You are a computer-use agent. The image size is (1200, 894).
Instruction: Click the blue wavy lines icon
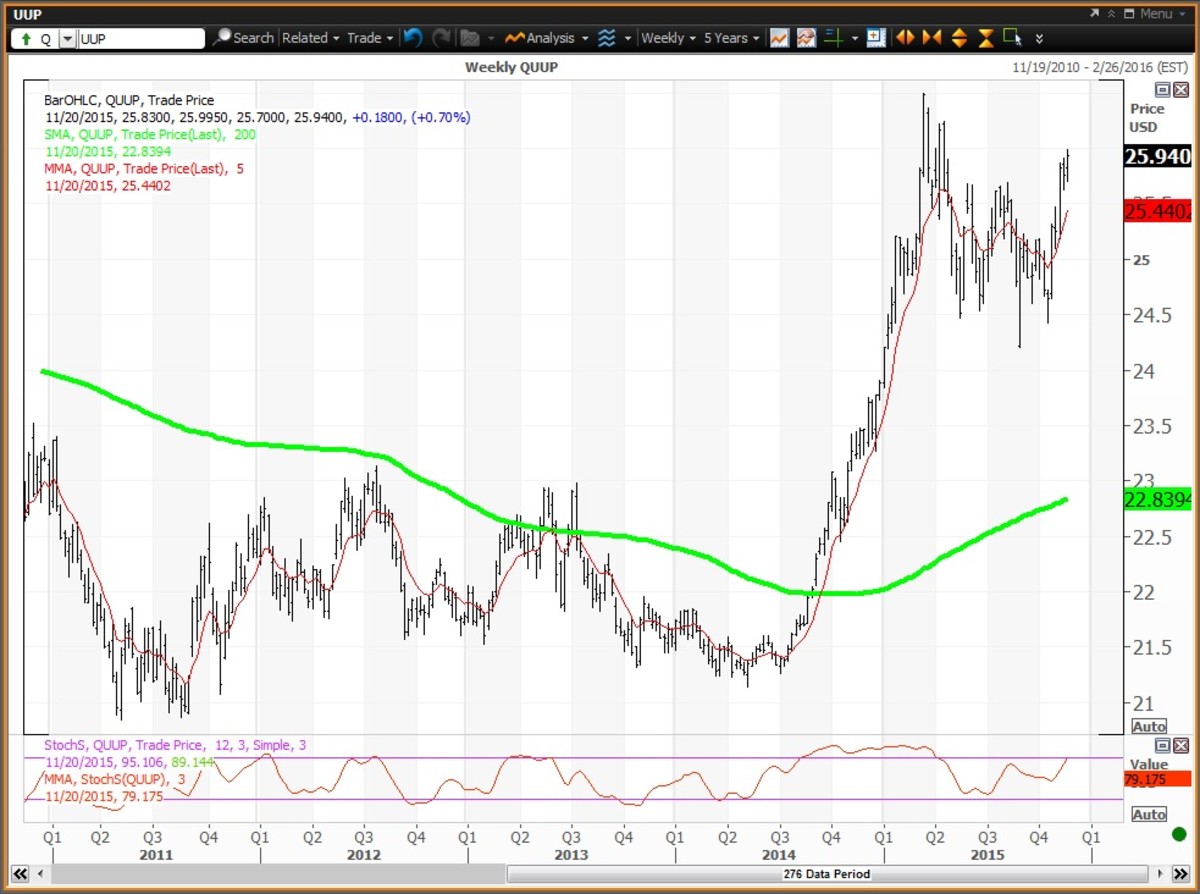click(606, 38)
